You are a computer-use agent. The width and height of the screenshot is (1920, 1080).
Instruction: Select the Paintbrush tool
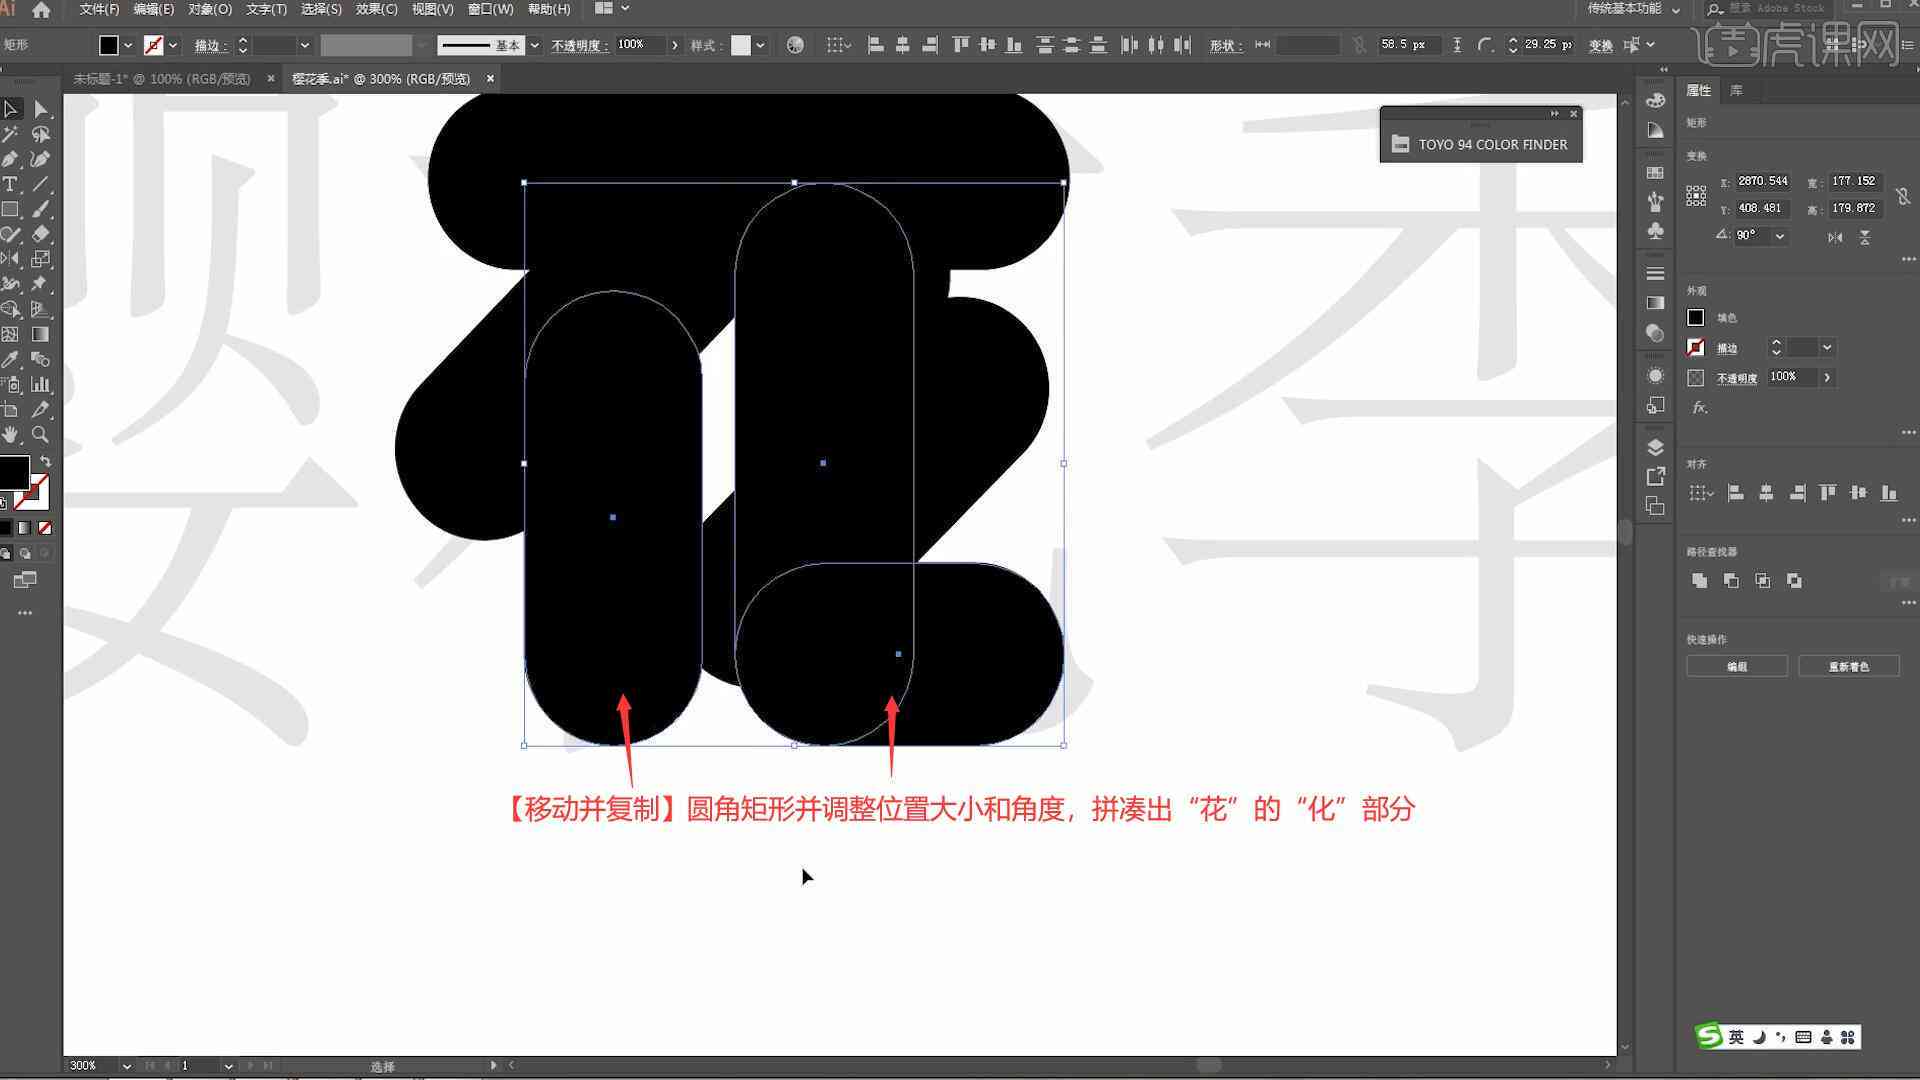coord(40,209)
